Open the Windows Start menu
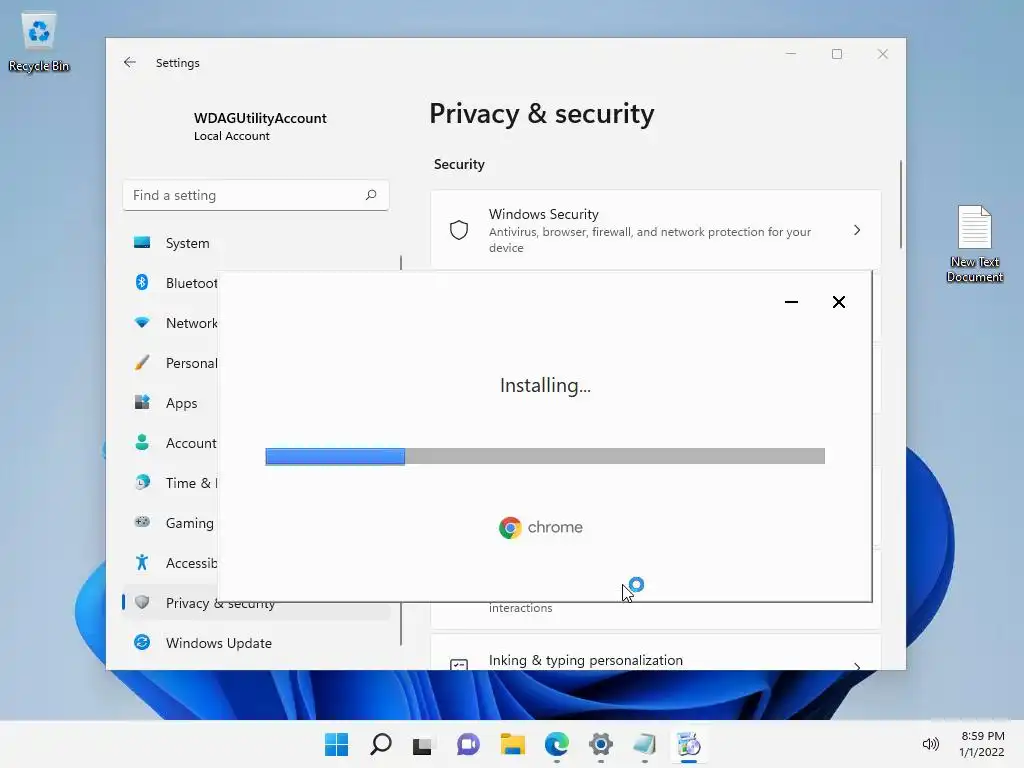The height and width of the screenshot is (768, 1024). point(336,744)
